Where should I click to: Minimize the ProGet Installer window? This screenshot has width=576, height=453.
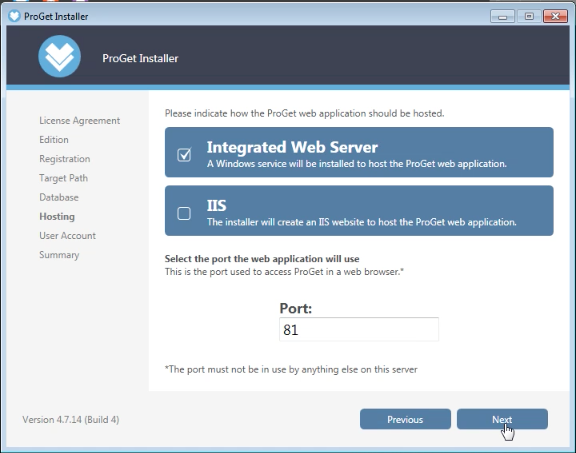click(x=502, y=17)
